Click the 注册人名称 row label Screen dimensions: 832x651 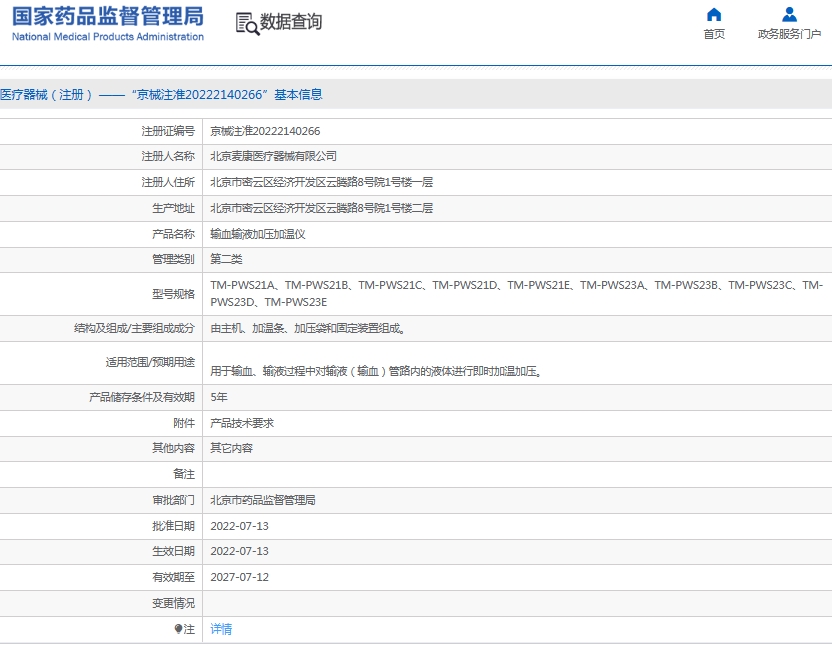(x=168, y=156)
